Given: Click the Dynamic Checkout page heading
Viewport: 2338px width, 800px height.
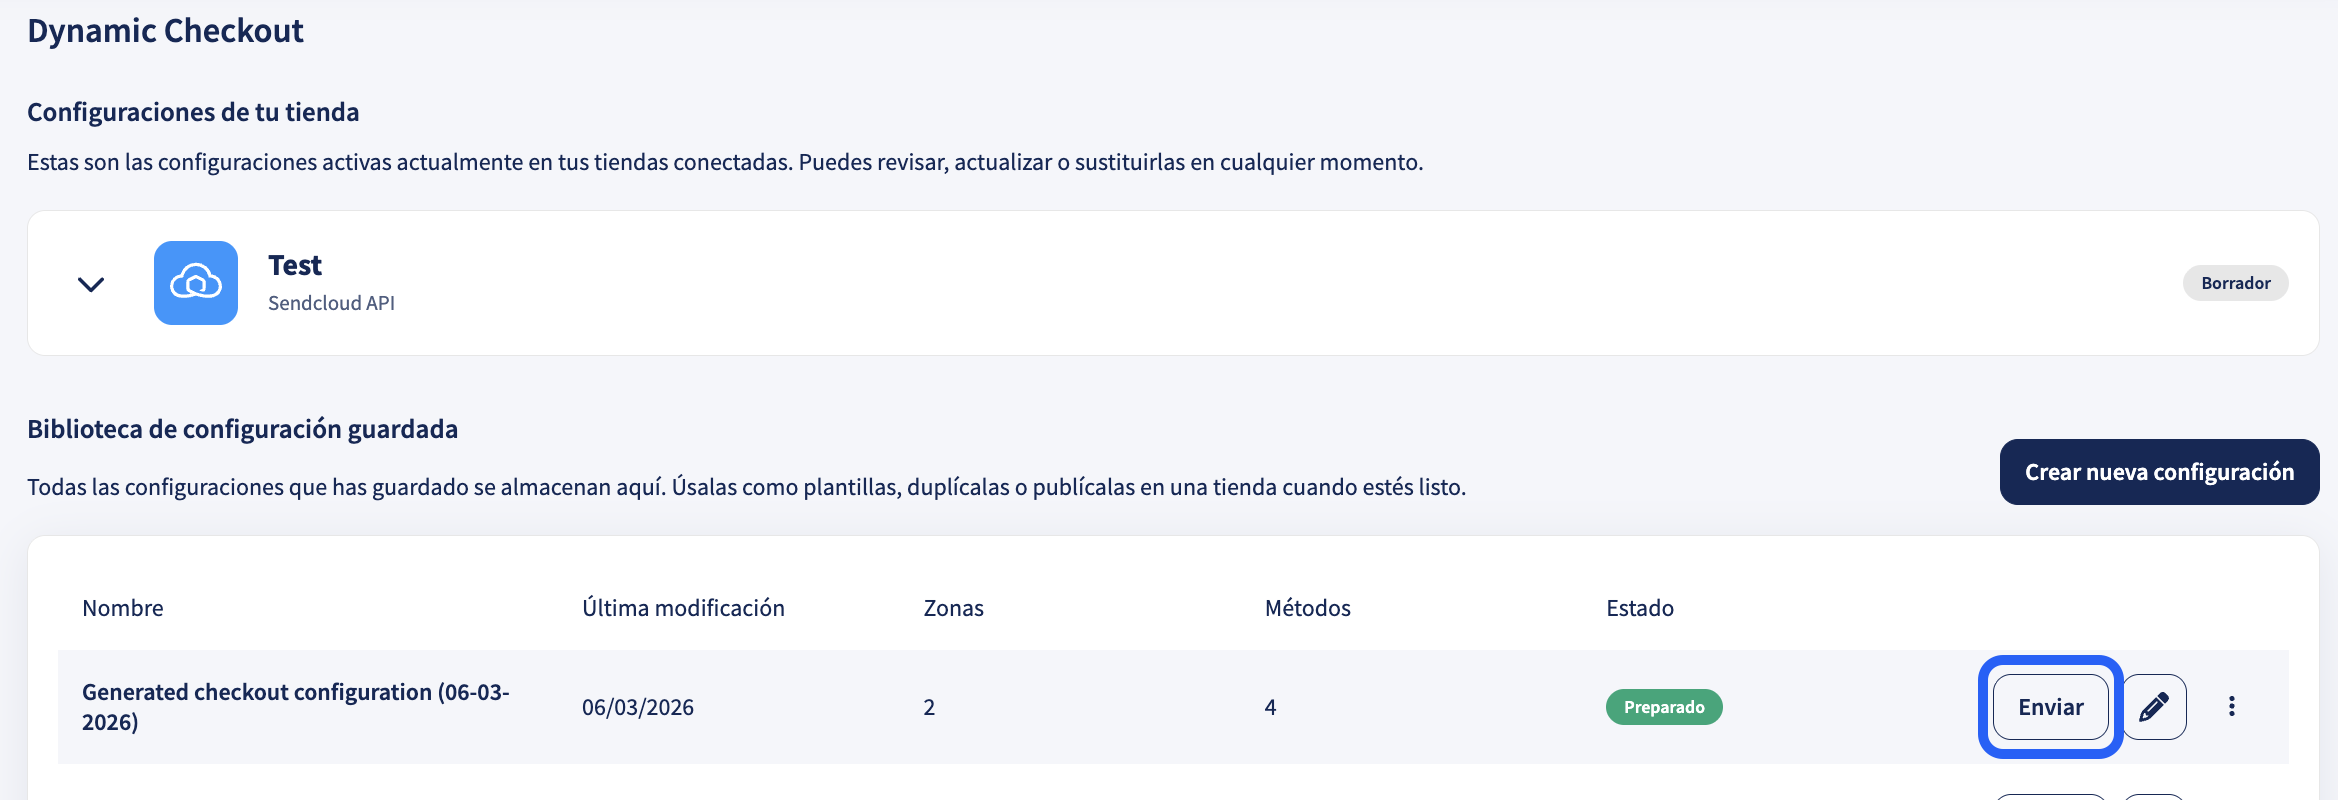Looking at the screenshot, I should coord(165,31).
